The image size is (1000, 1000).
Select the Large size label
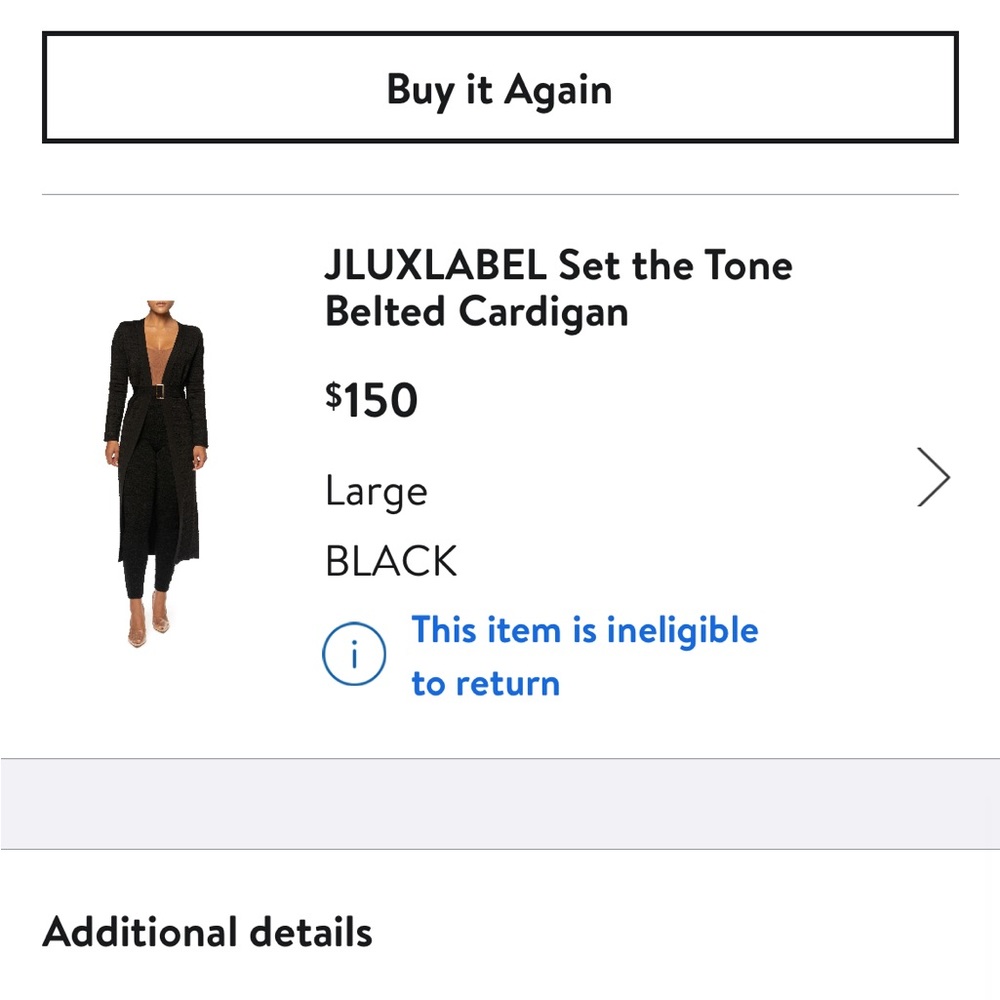(x=375, y=491)
